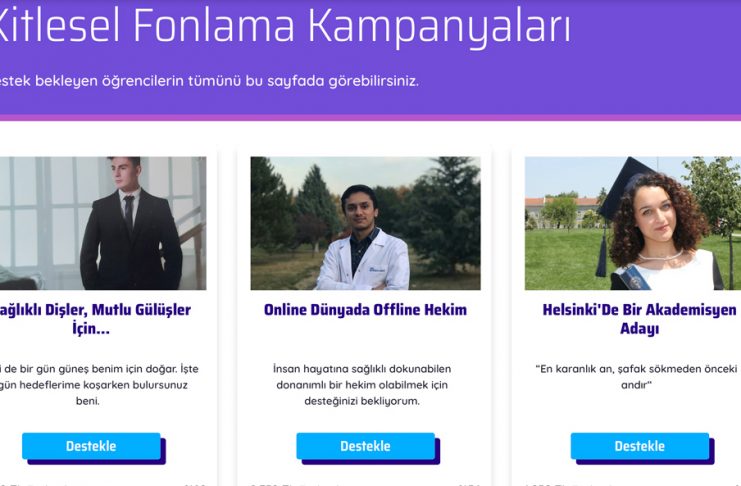The width and height of the screenshot is (741, 486).
Task: Open the photo of doctor in white coat
Action: (365, 223)
